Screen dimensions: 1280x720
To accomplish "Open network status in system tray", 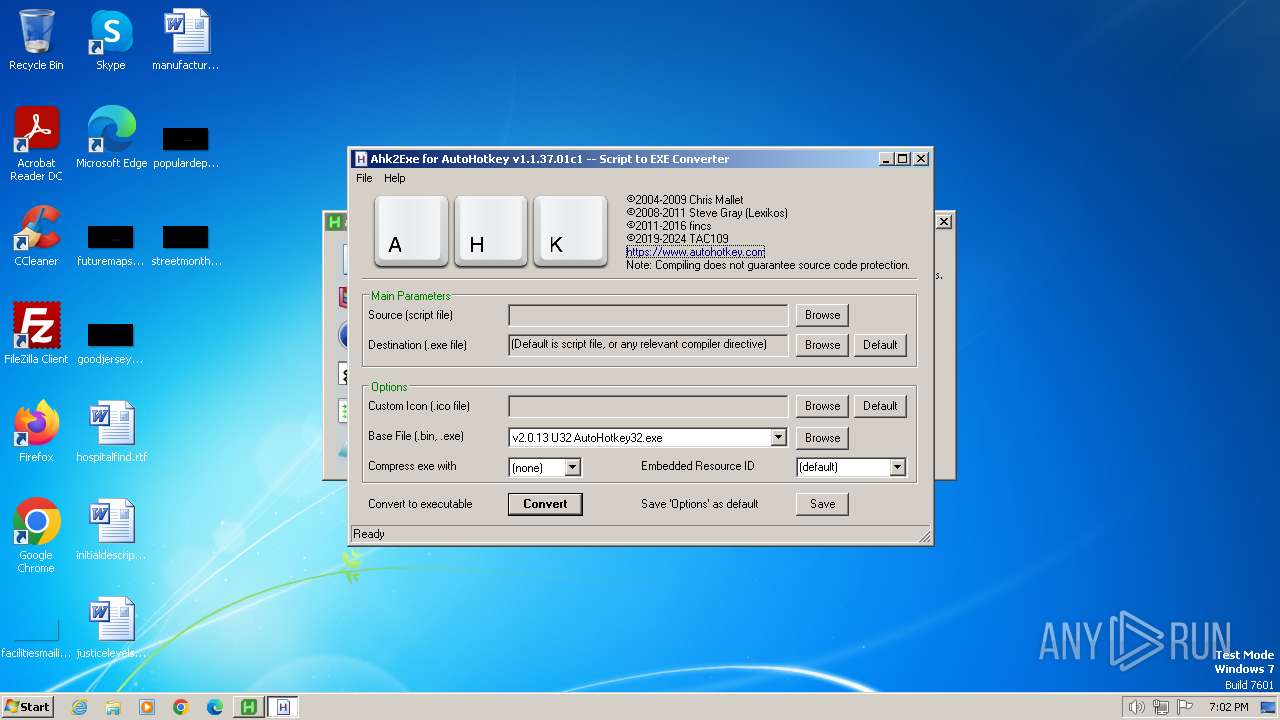I will tap(1162, 707).
